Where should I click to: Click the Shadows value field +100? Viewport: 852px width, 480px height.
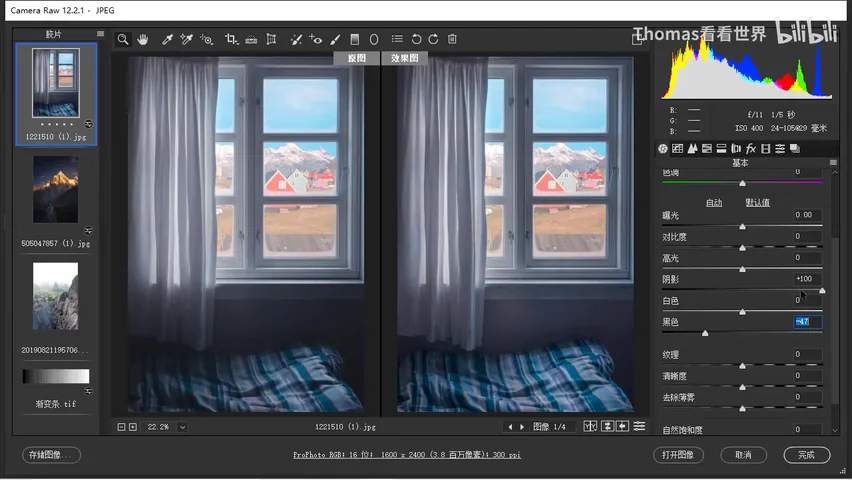pyautogui.click(x=806, y=279)
